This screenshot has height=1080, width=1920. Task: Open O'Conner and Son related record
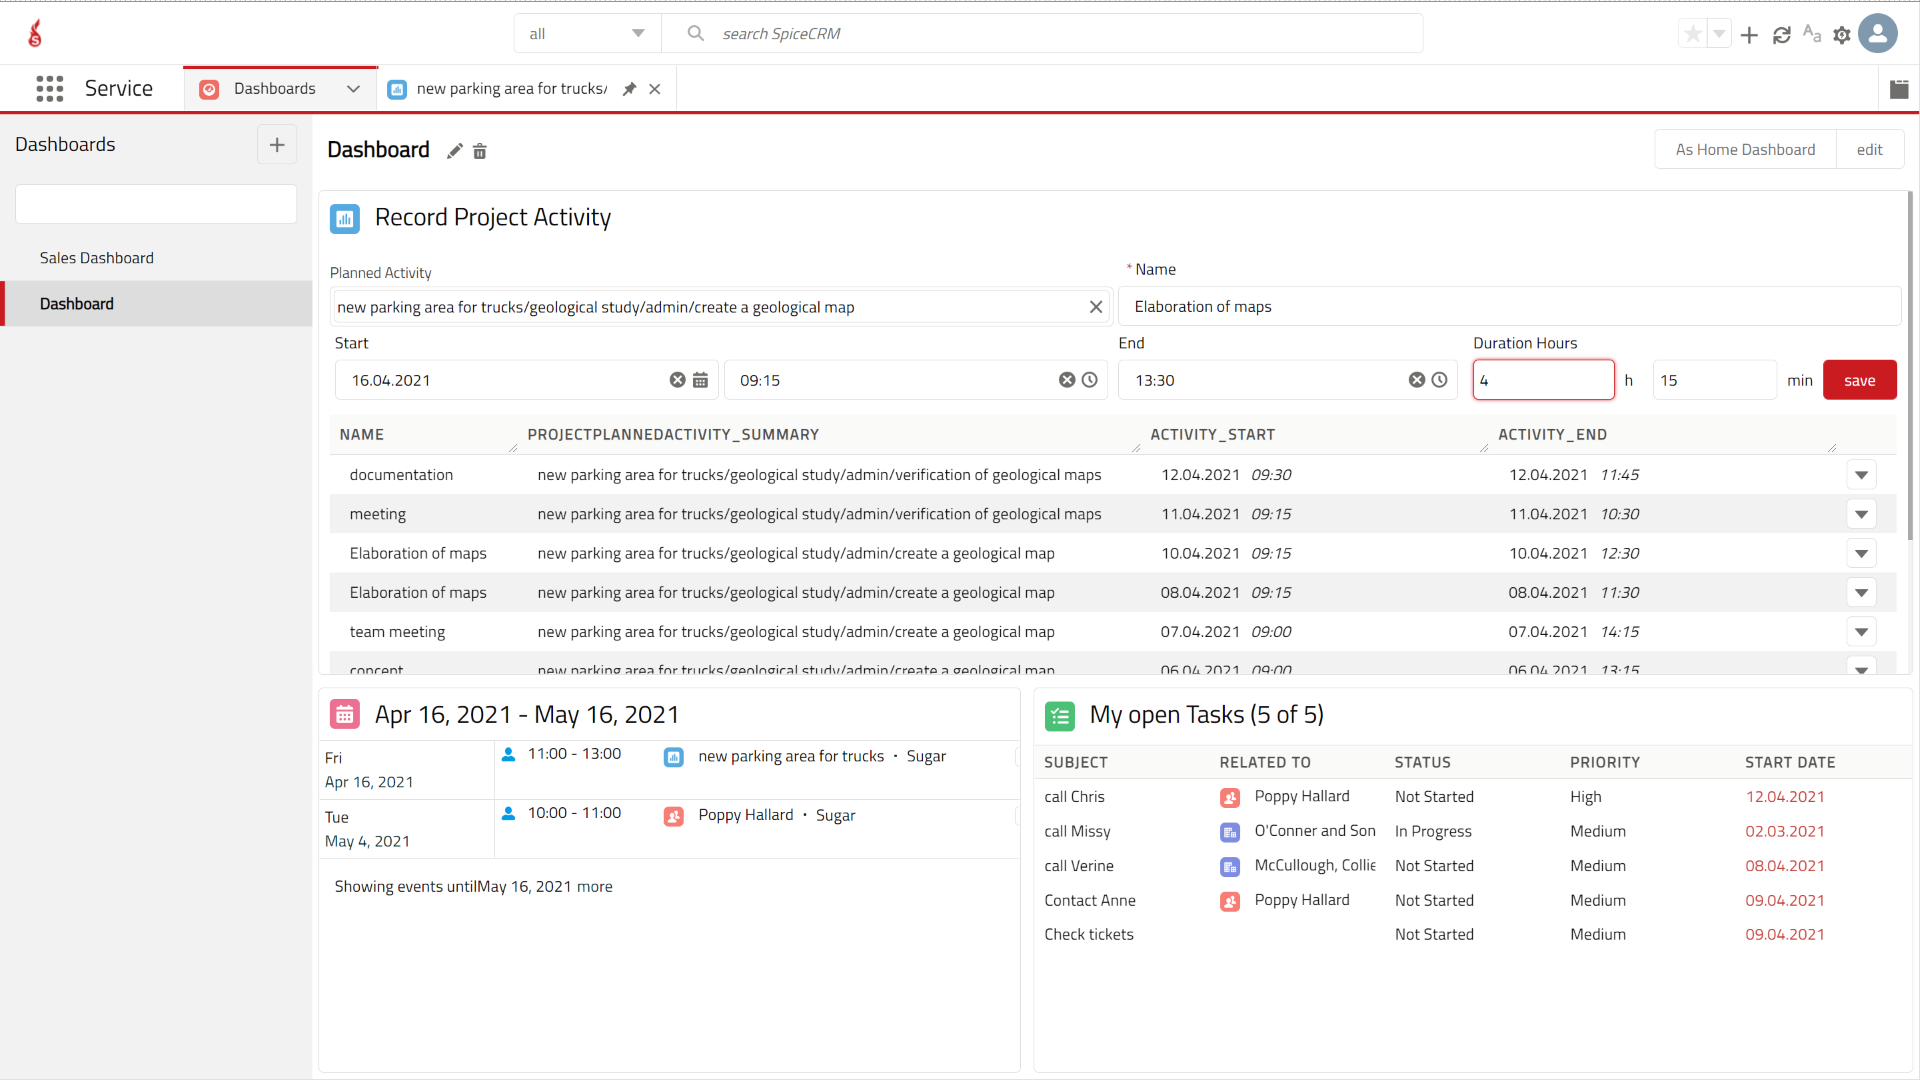(x=1314, y=831)
